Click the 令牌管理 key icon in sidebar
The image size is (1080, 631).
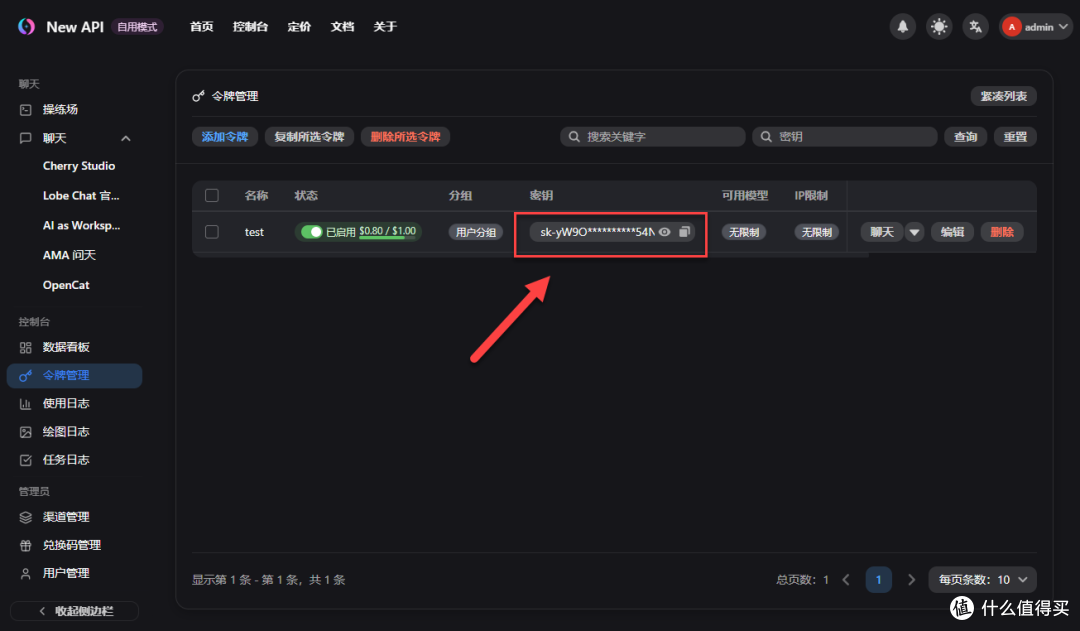tap(25, 375)
